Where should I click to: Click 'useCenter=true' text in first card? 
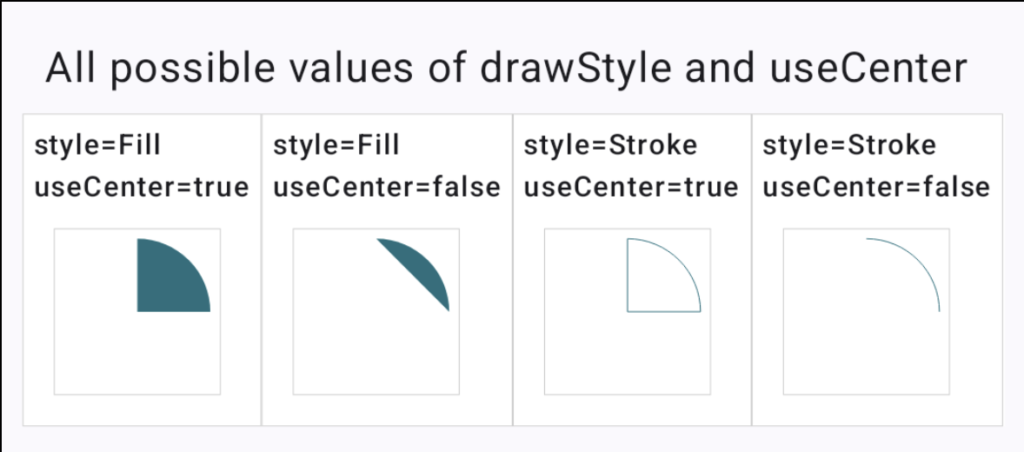[142, 188]
